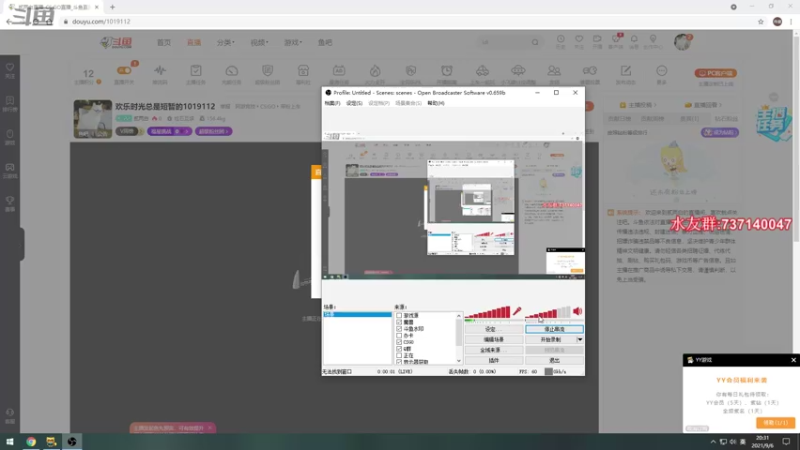Click the 退出 button in OBS

pos(554,360)
